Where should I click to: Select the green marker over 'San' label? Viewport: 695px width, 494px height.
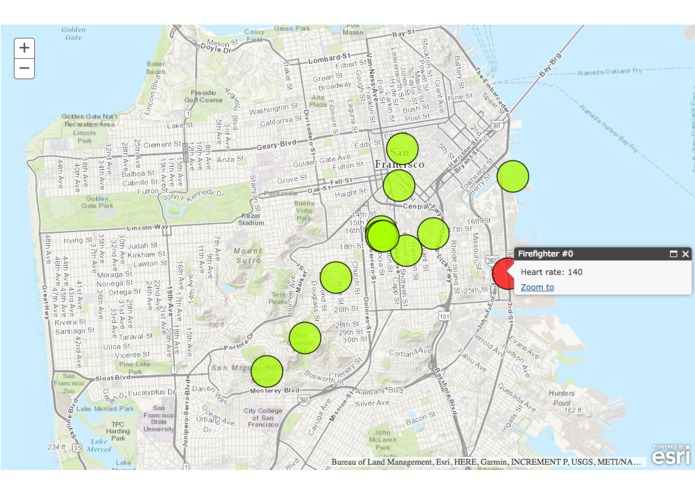coord(402,149)
